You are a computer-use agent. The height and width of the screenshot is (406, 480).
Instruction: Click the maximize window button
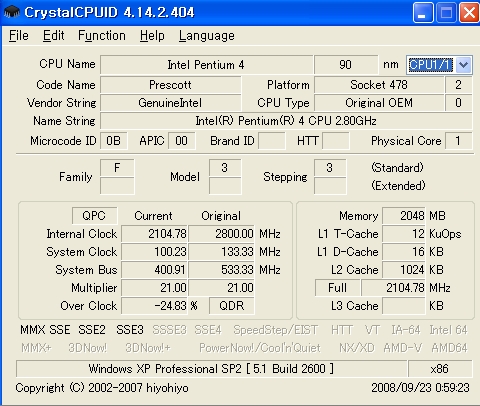446,12
